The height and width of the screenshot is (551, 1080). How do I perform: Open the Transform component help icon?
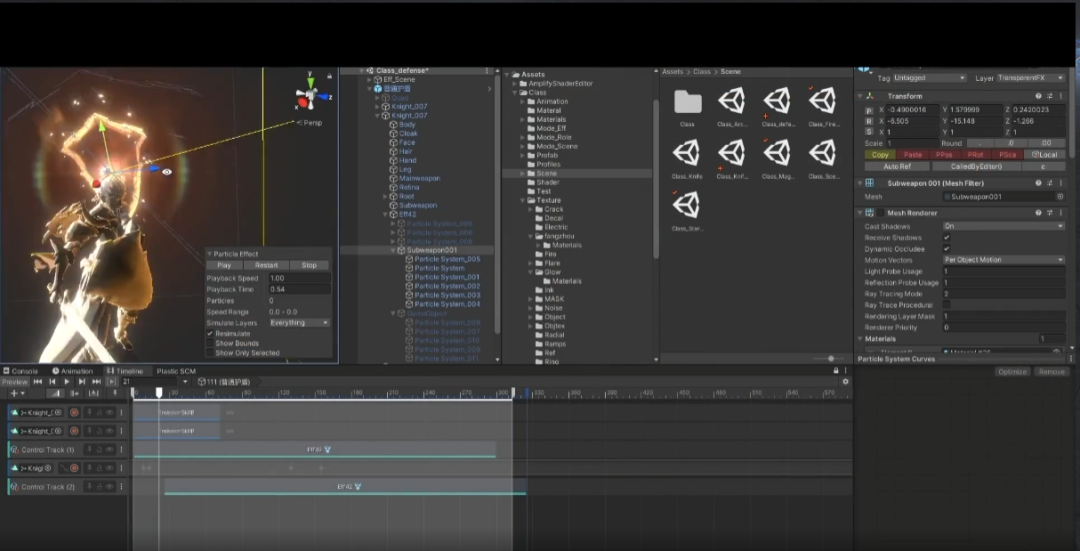1038,96
